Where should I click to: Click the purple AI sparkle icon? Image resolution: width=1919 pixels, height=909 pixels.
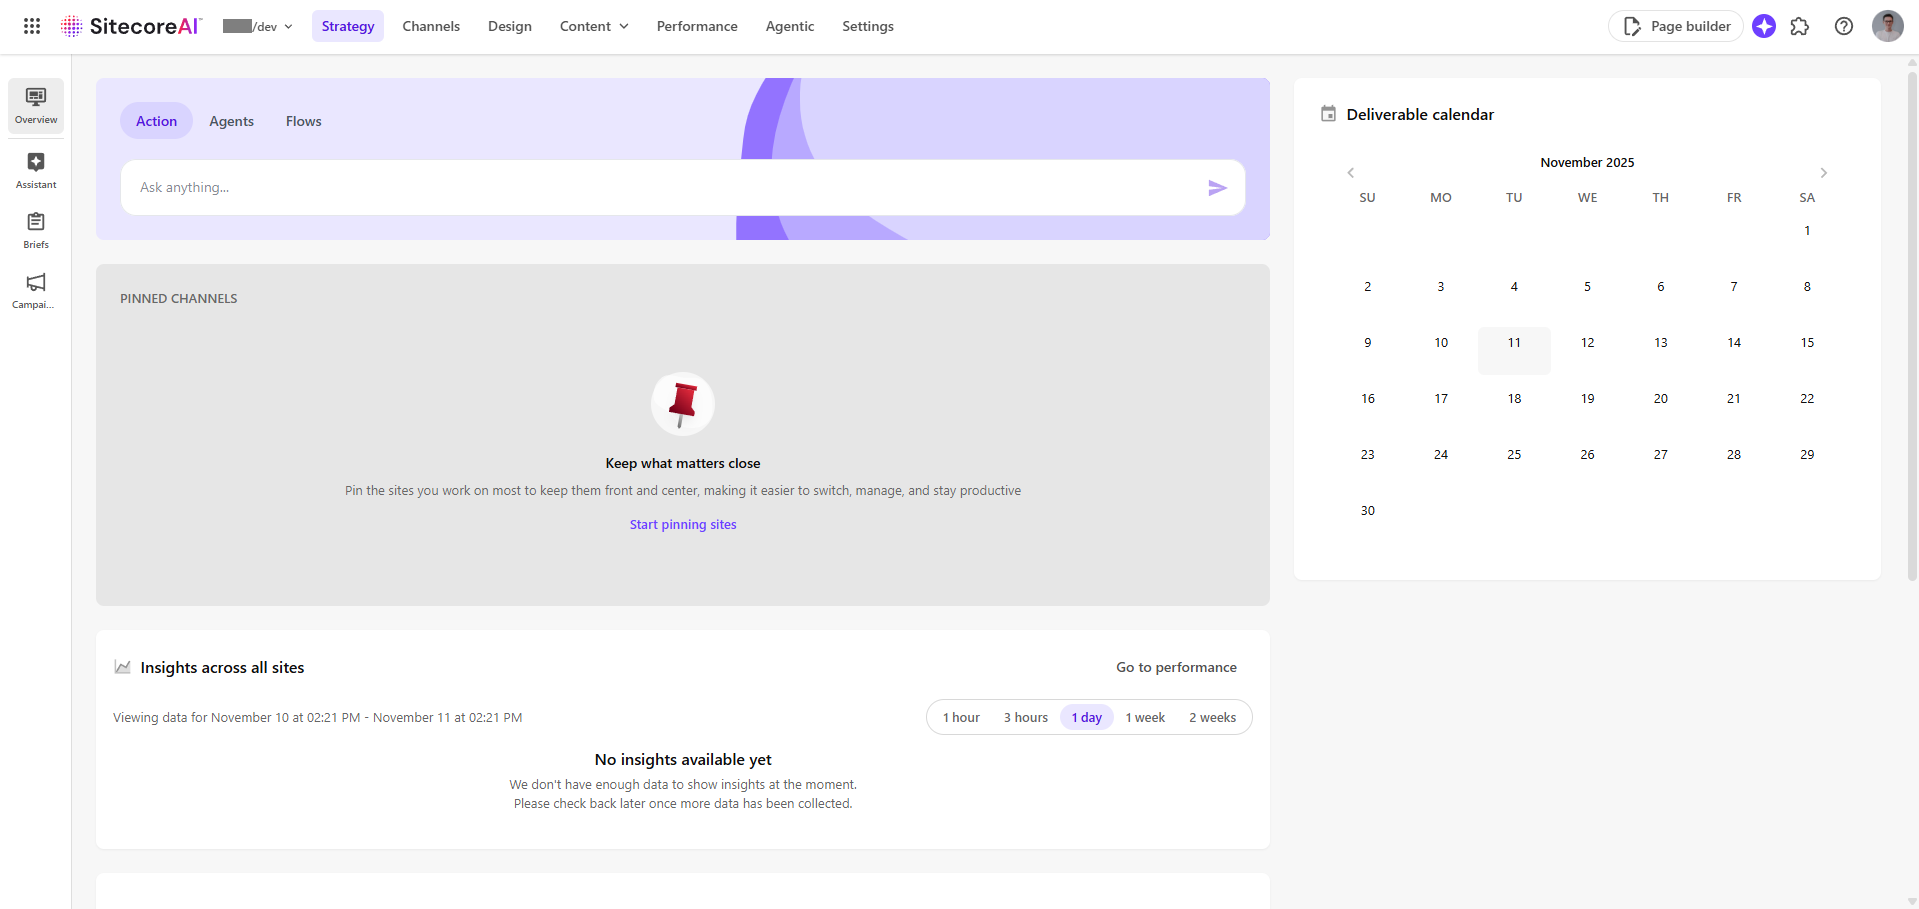[x=1763, y=26]
